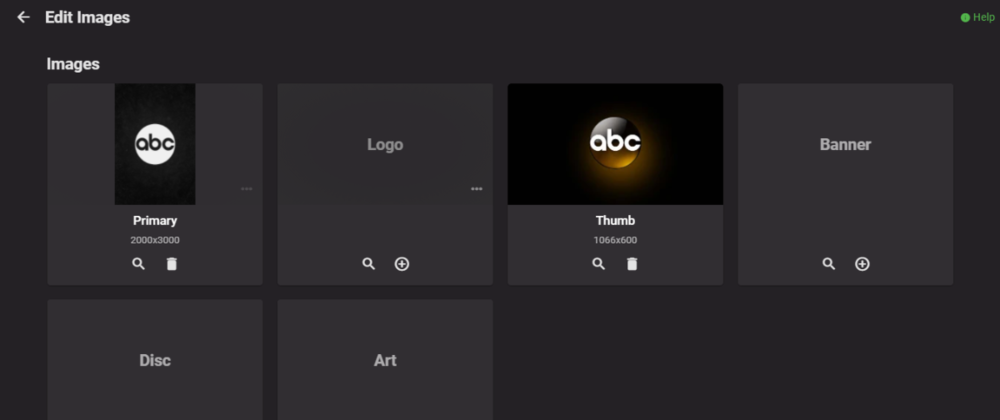Delete the Primary image

point(172,264)
